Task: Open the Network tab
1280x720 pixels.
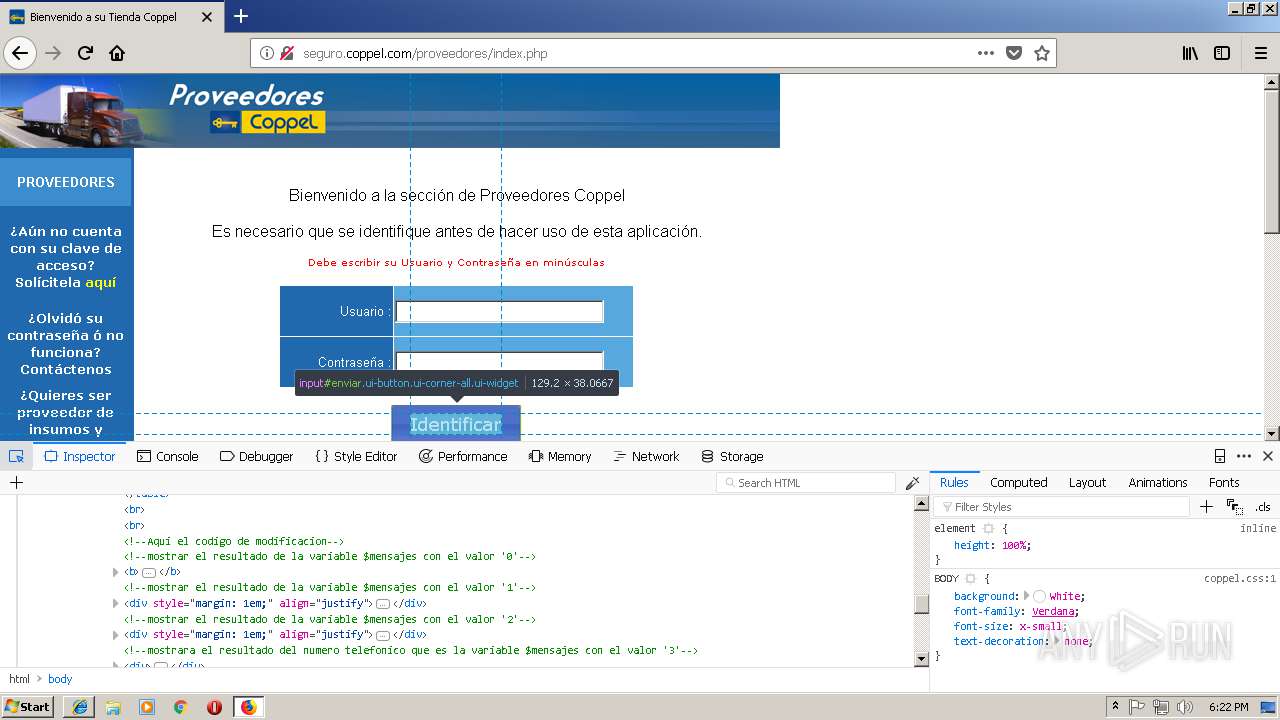Action: point(646,456)
